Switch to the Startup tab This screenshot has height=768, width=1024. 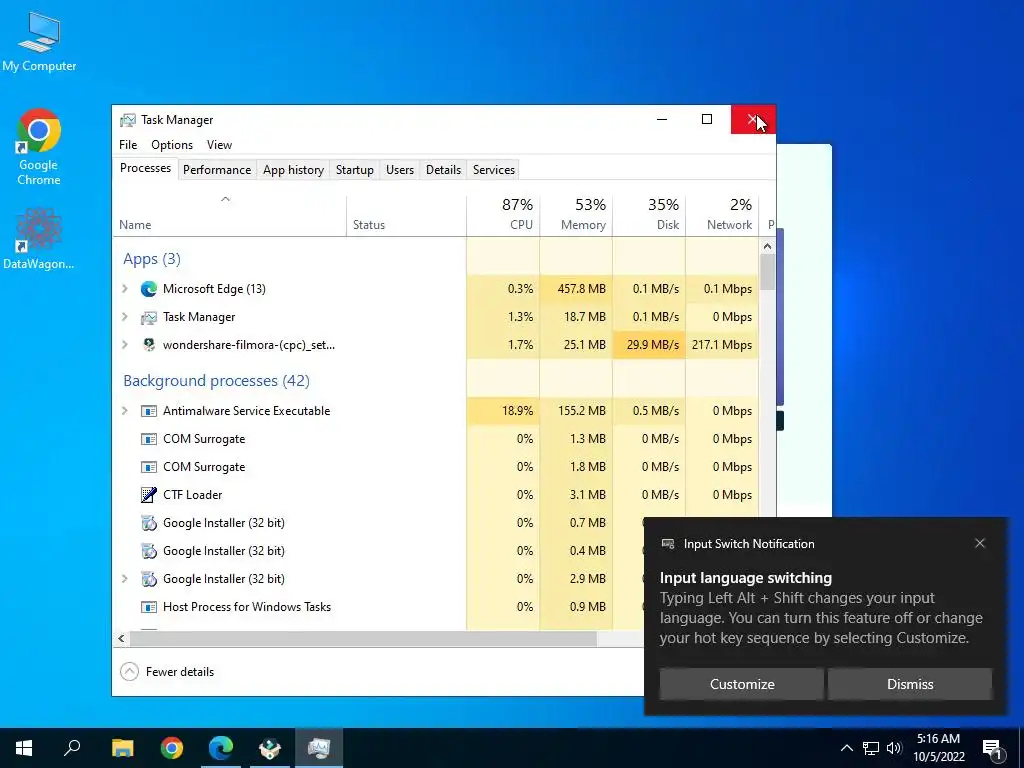355,170
